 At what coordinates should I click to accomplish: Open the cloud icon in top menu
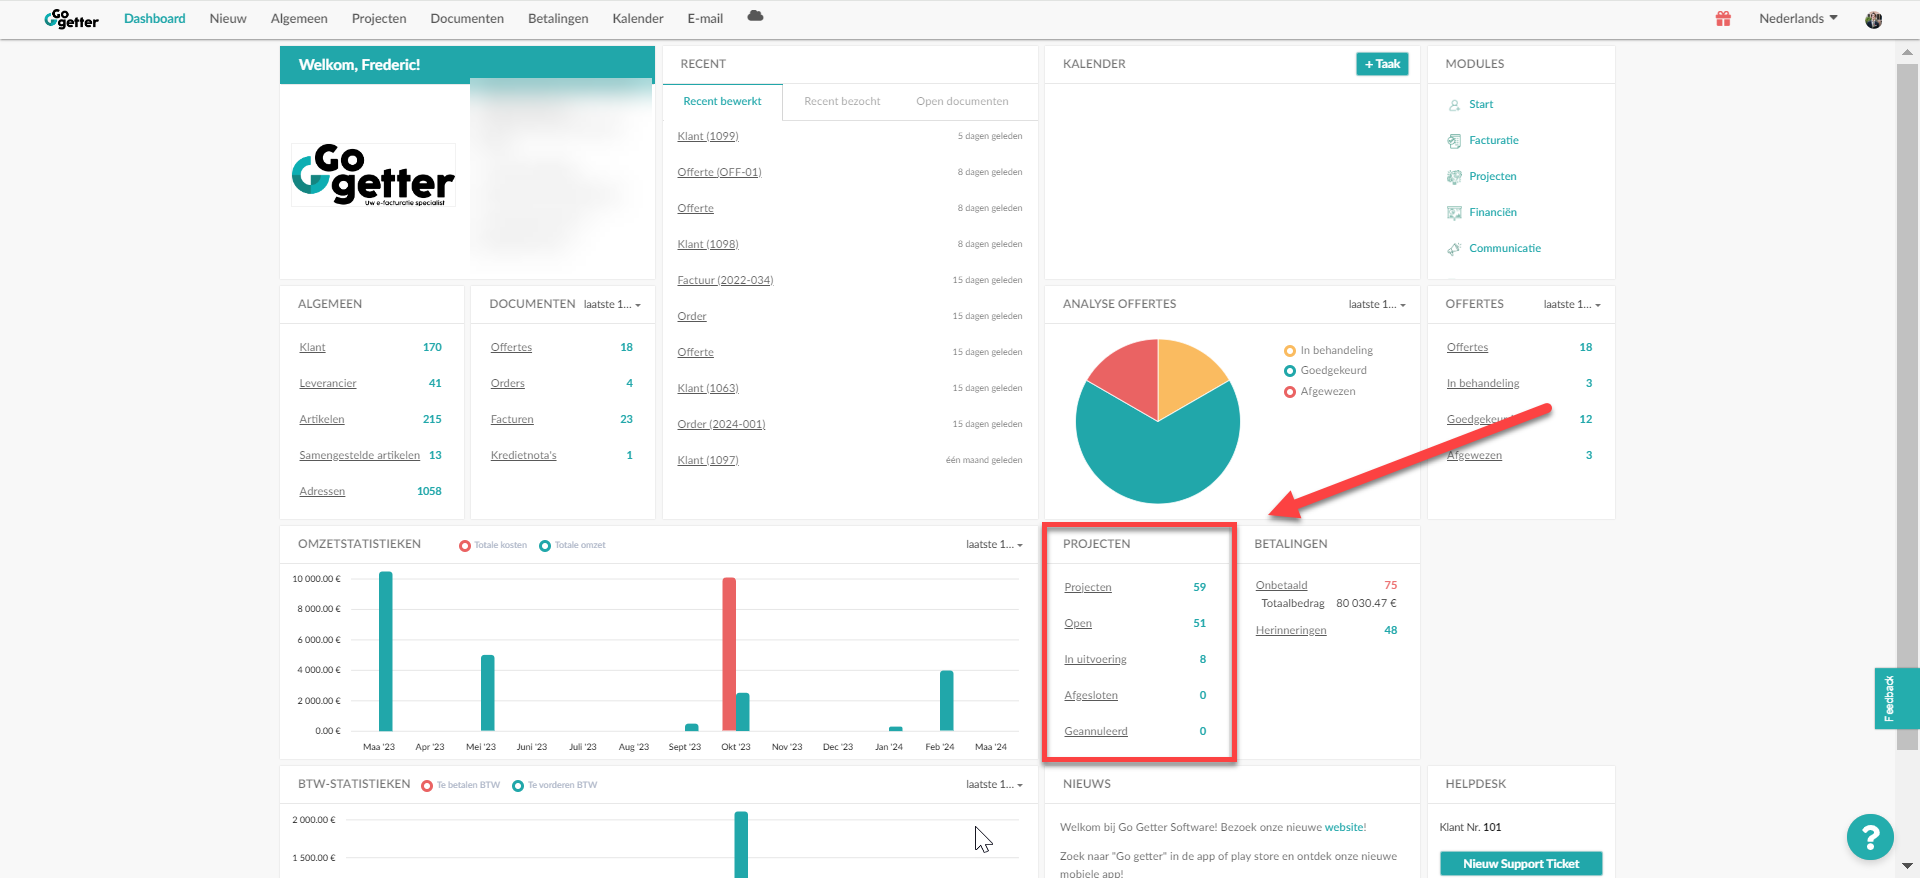point(755,16)
